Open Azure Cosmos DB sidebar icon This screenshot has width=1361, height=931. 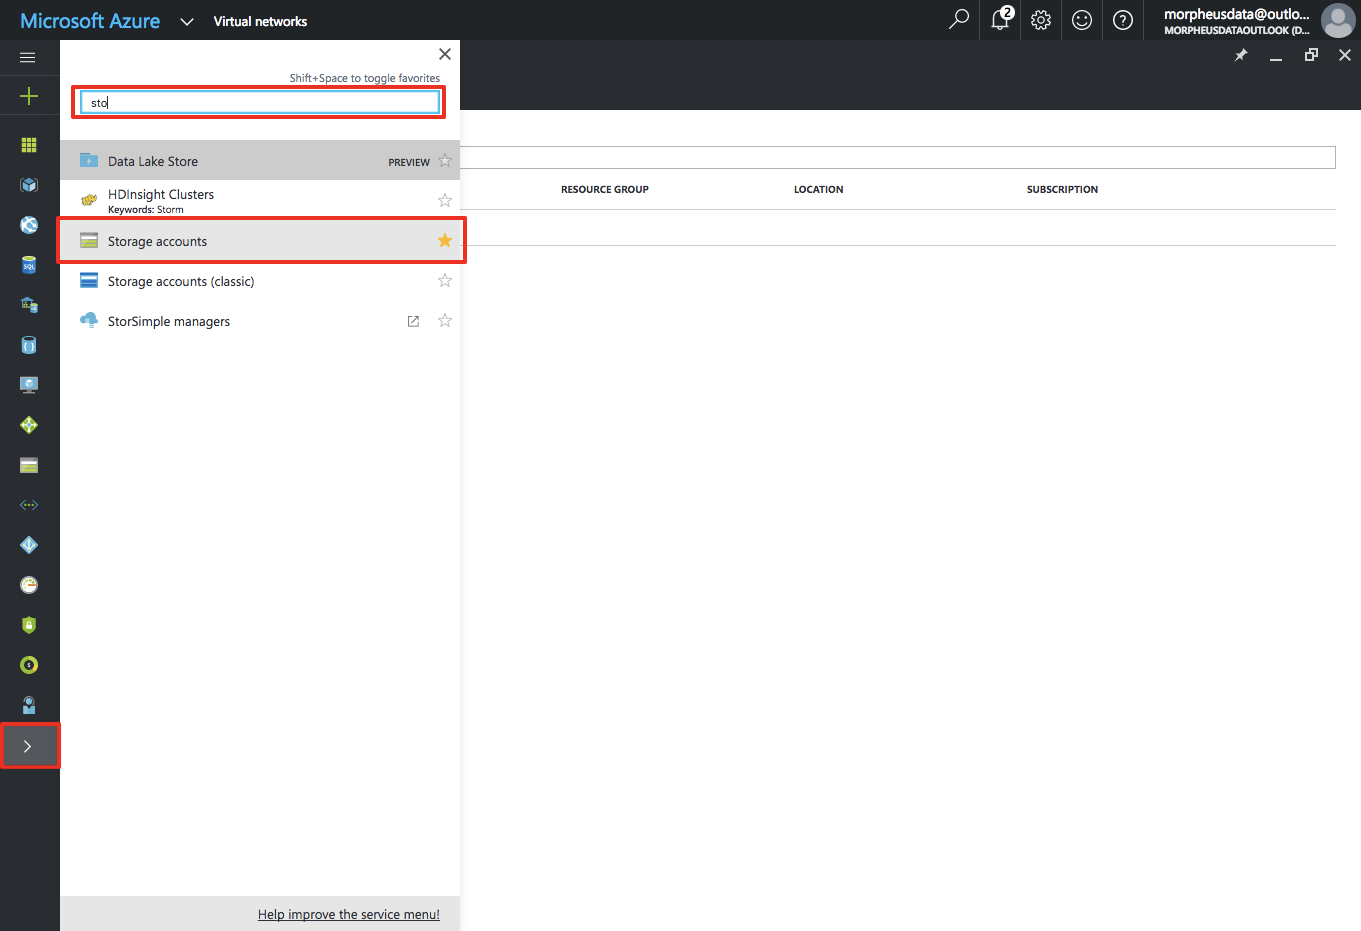[x=29, y=345]
